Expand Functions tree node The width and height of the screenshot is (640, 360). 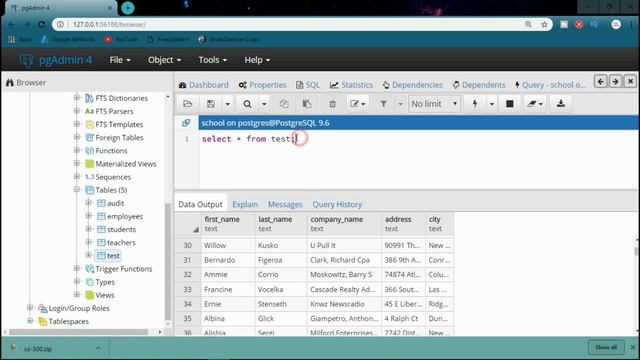pyautogui.click(x=77, y=150)
